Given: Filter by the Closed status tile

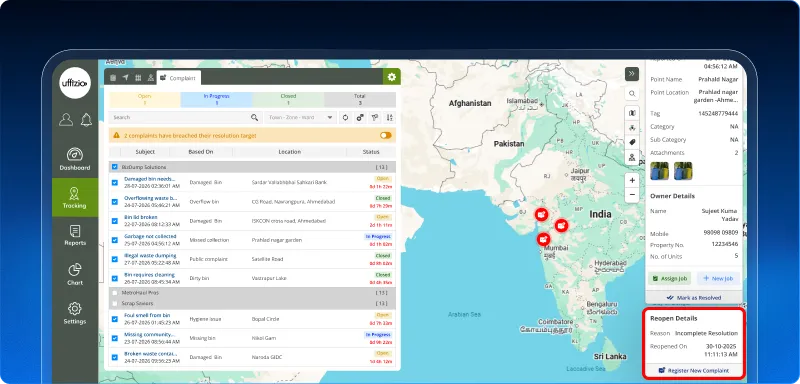Looking at the screenshot, I should pyautogui.click(x=288, y=99).
